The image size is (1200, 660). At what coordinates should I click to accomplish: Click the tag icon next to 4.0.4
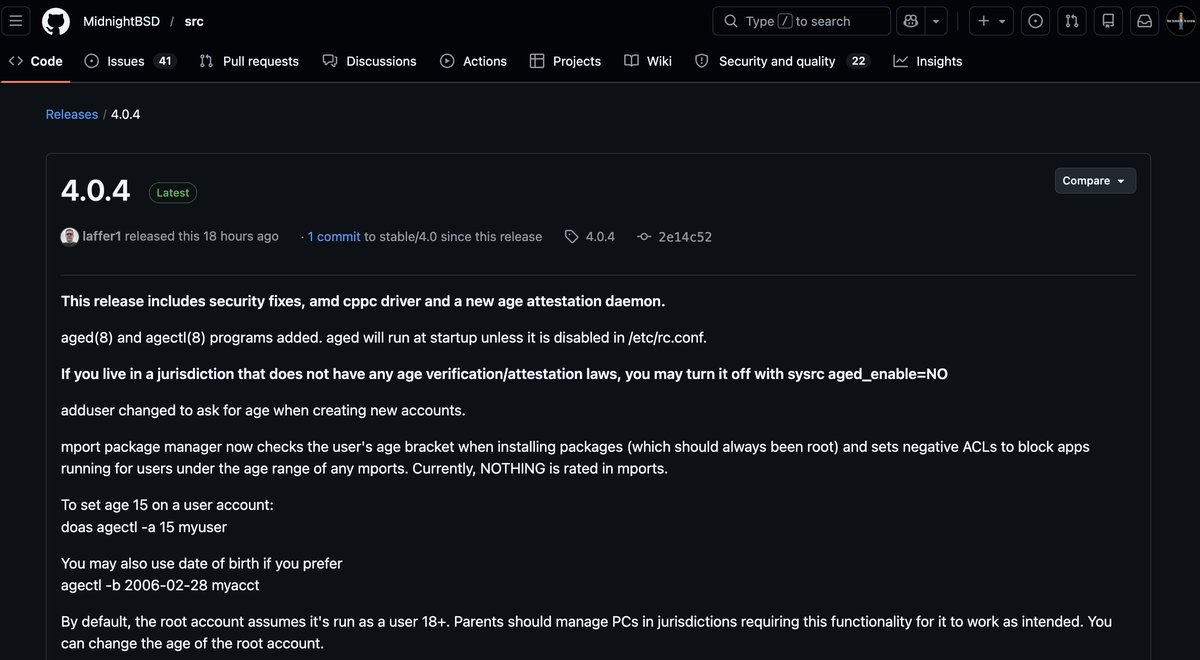tap(571, 236)
